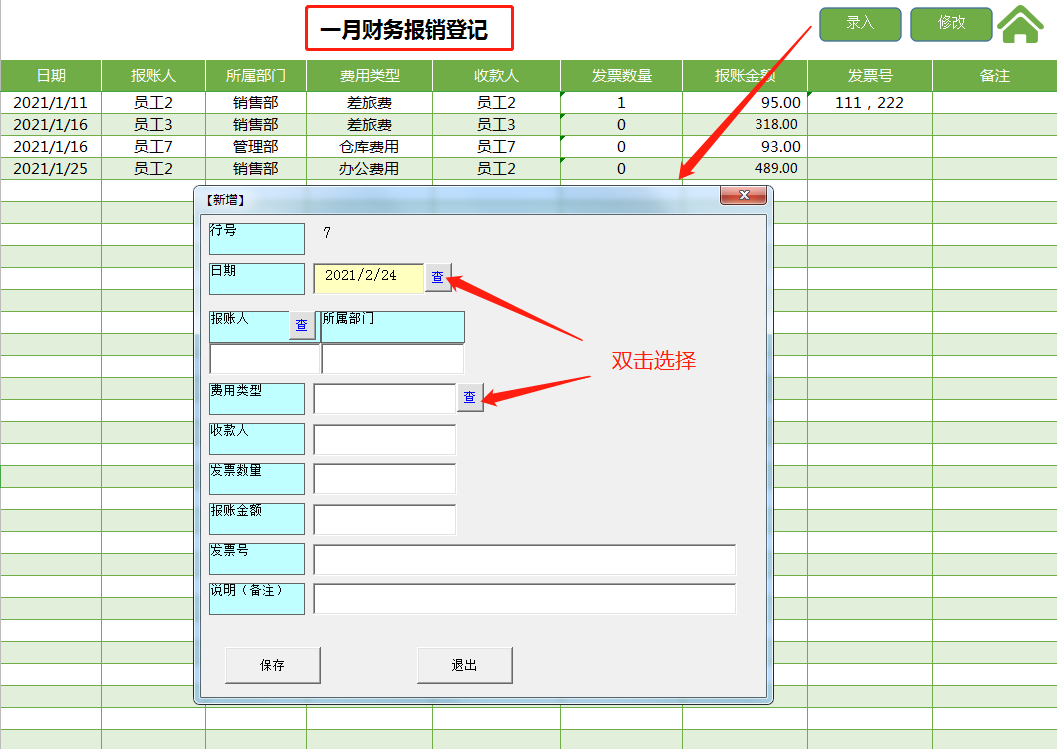This screenshot has width=1057, height=749.
Task: Open the date lookup with the 查 icon
Action: point(437,278)
